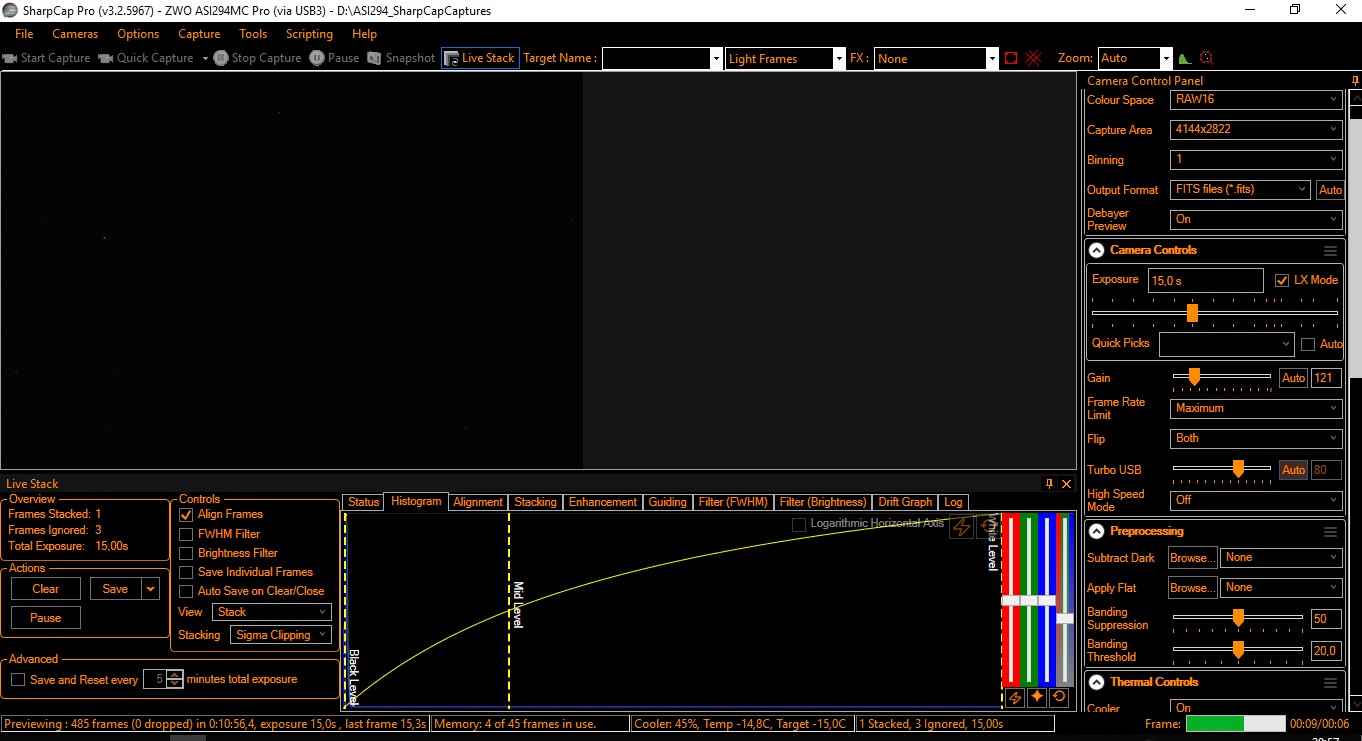
Task: Open the Frame Rate Limit Maximum dropdown
Action: click(1256, 408)
